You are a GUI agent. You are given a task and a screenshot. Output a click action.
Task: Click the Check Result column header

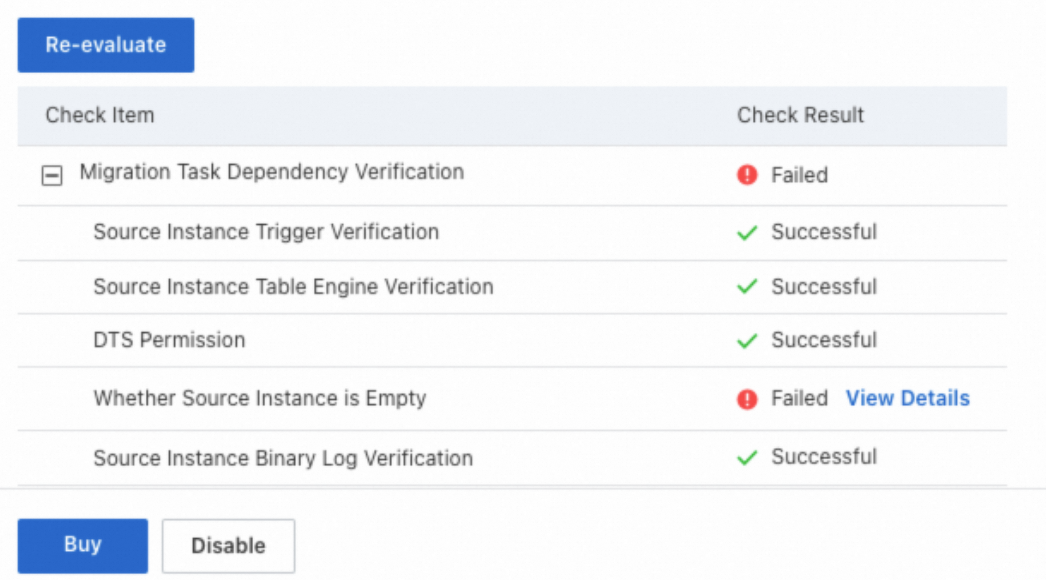pyautogui.click(x=800, y=115)
